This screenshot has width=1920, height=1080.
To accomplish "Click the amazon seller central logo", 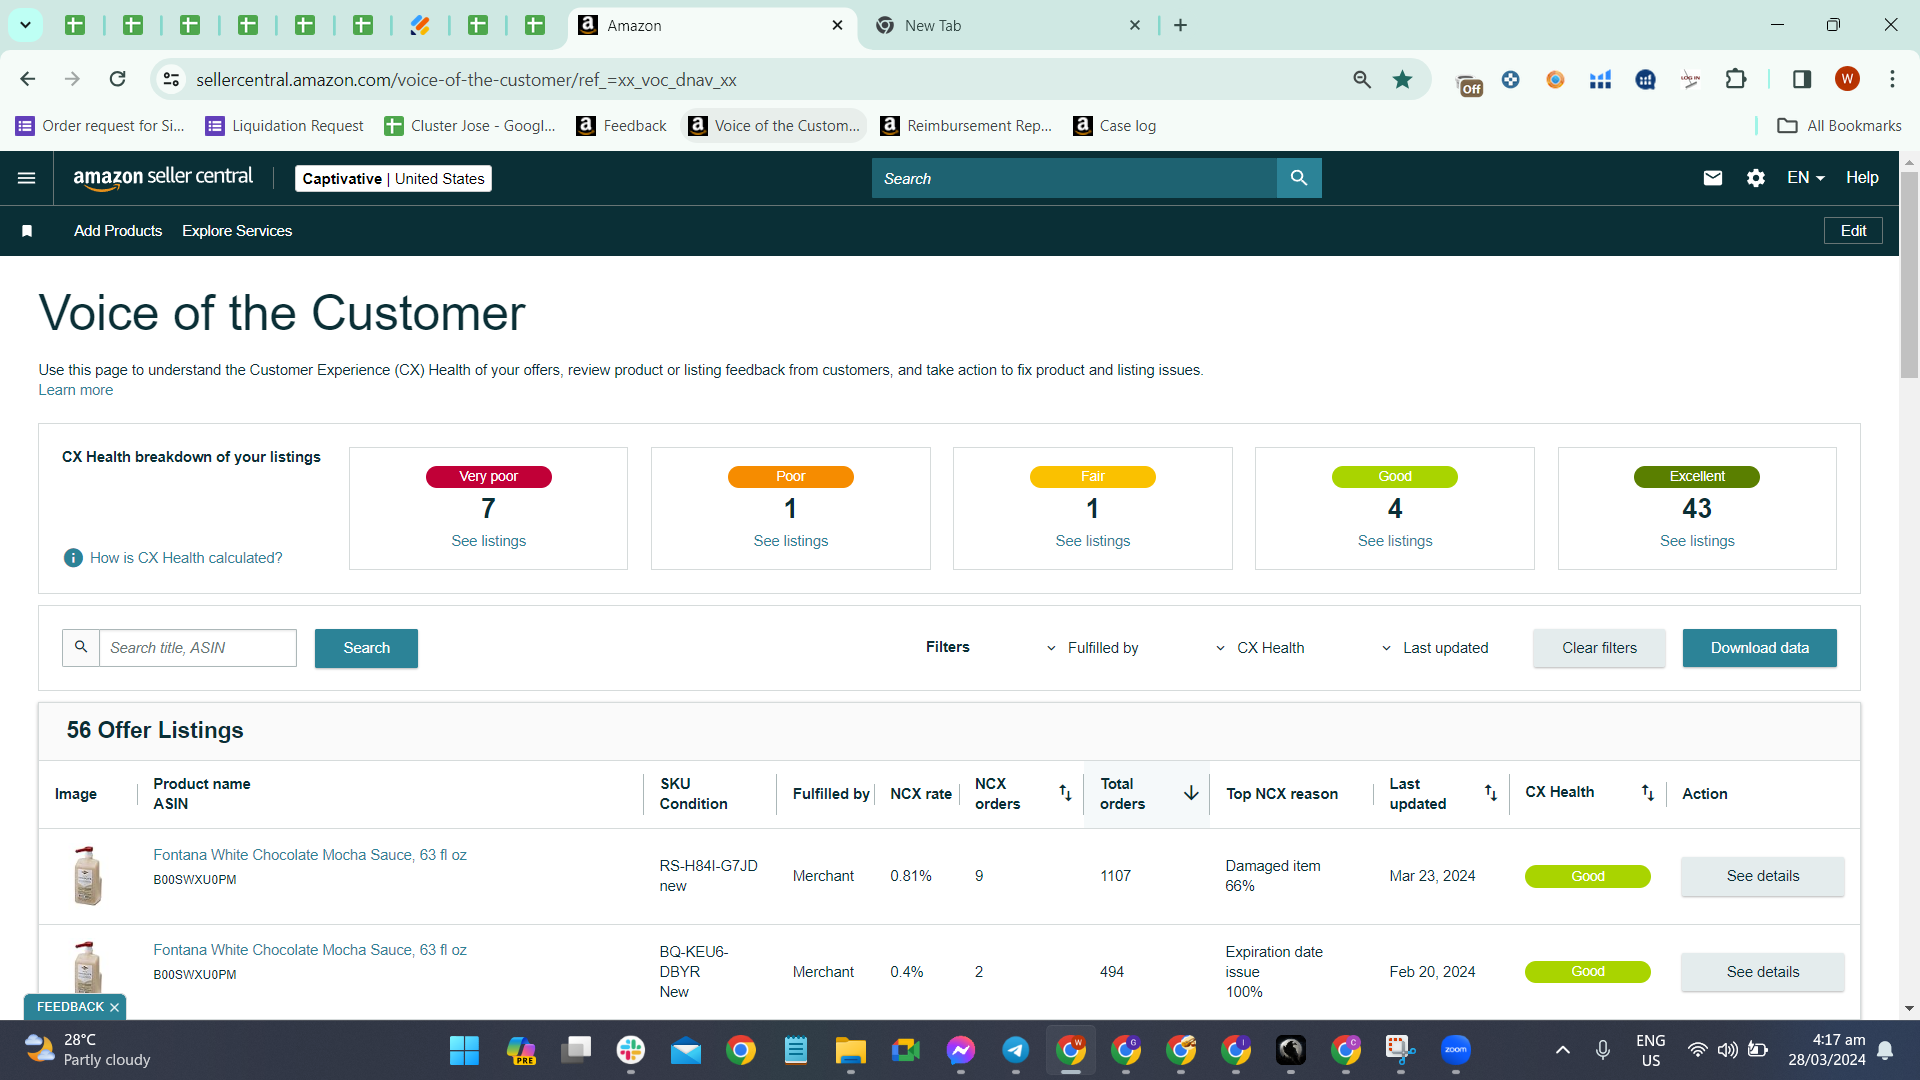I will (x=163, y=177).
